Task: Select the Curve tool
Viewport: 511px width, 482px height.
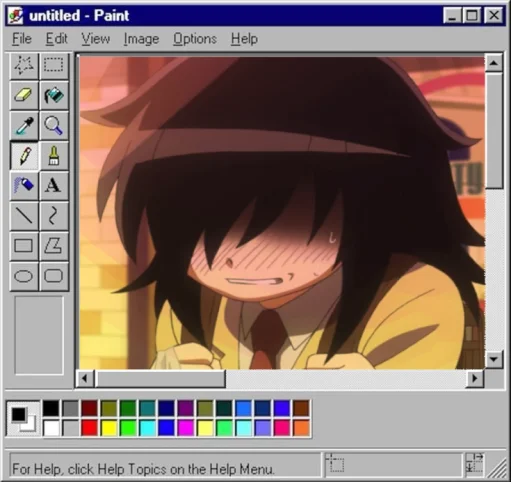Action: pyautogui.click(x=54, y=216)
